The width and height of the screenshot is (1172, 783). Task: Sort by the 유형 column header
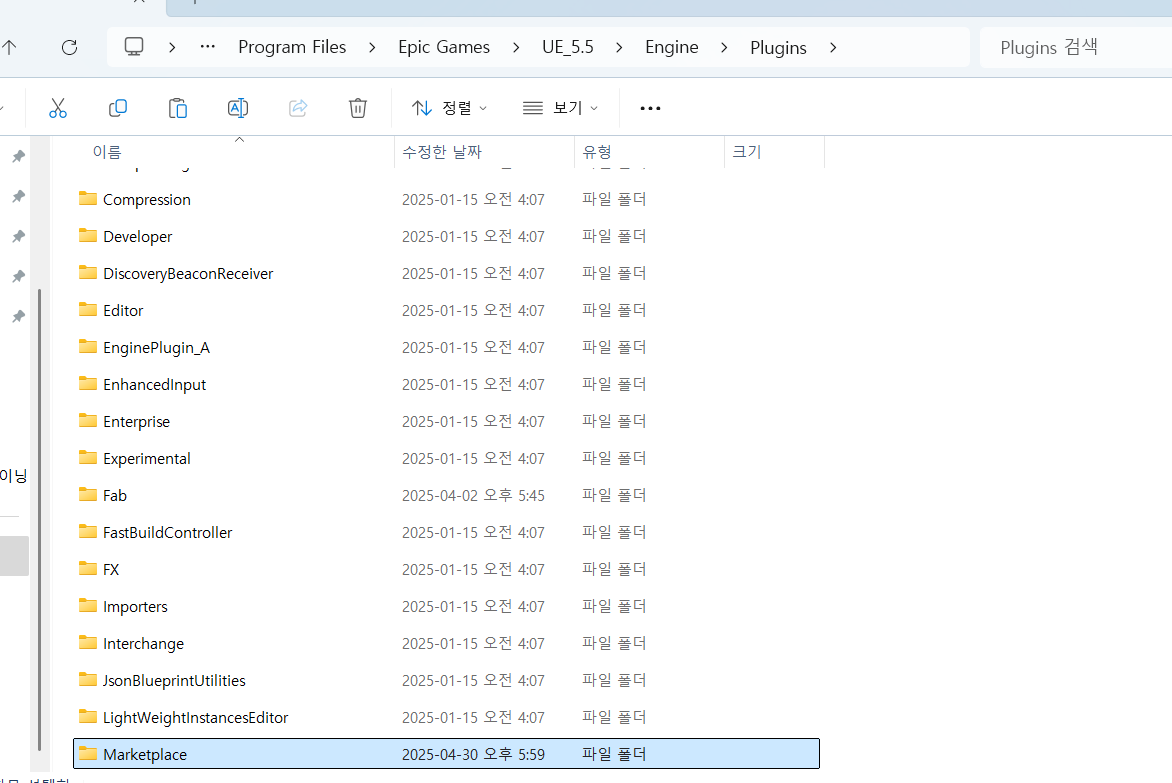[x=596, y=152]
